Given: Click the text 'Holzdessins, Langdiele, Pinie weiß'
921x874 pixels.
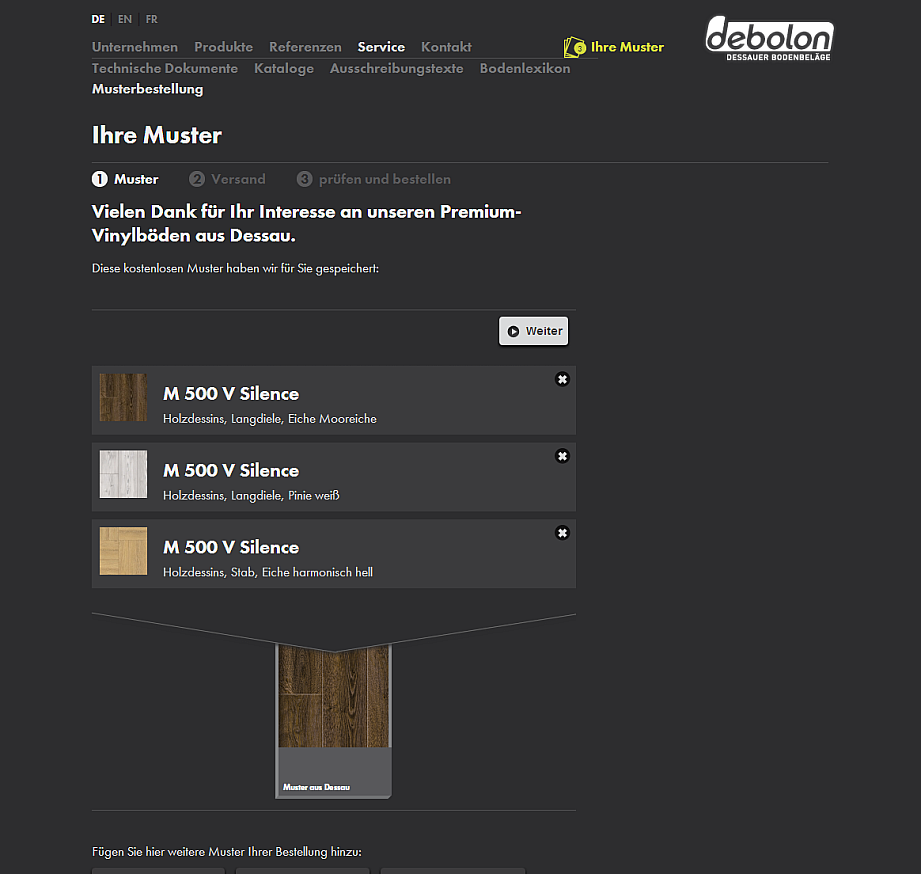Looking at the screenshot, I should [x=251, y=496].
